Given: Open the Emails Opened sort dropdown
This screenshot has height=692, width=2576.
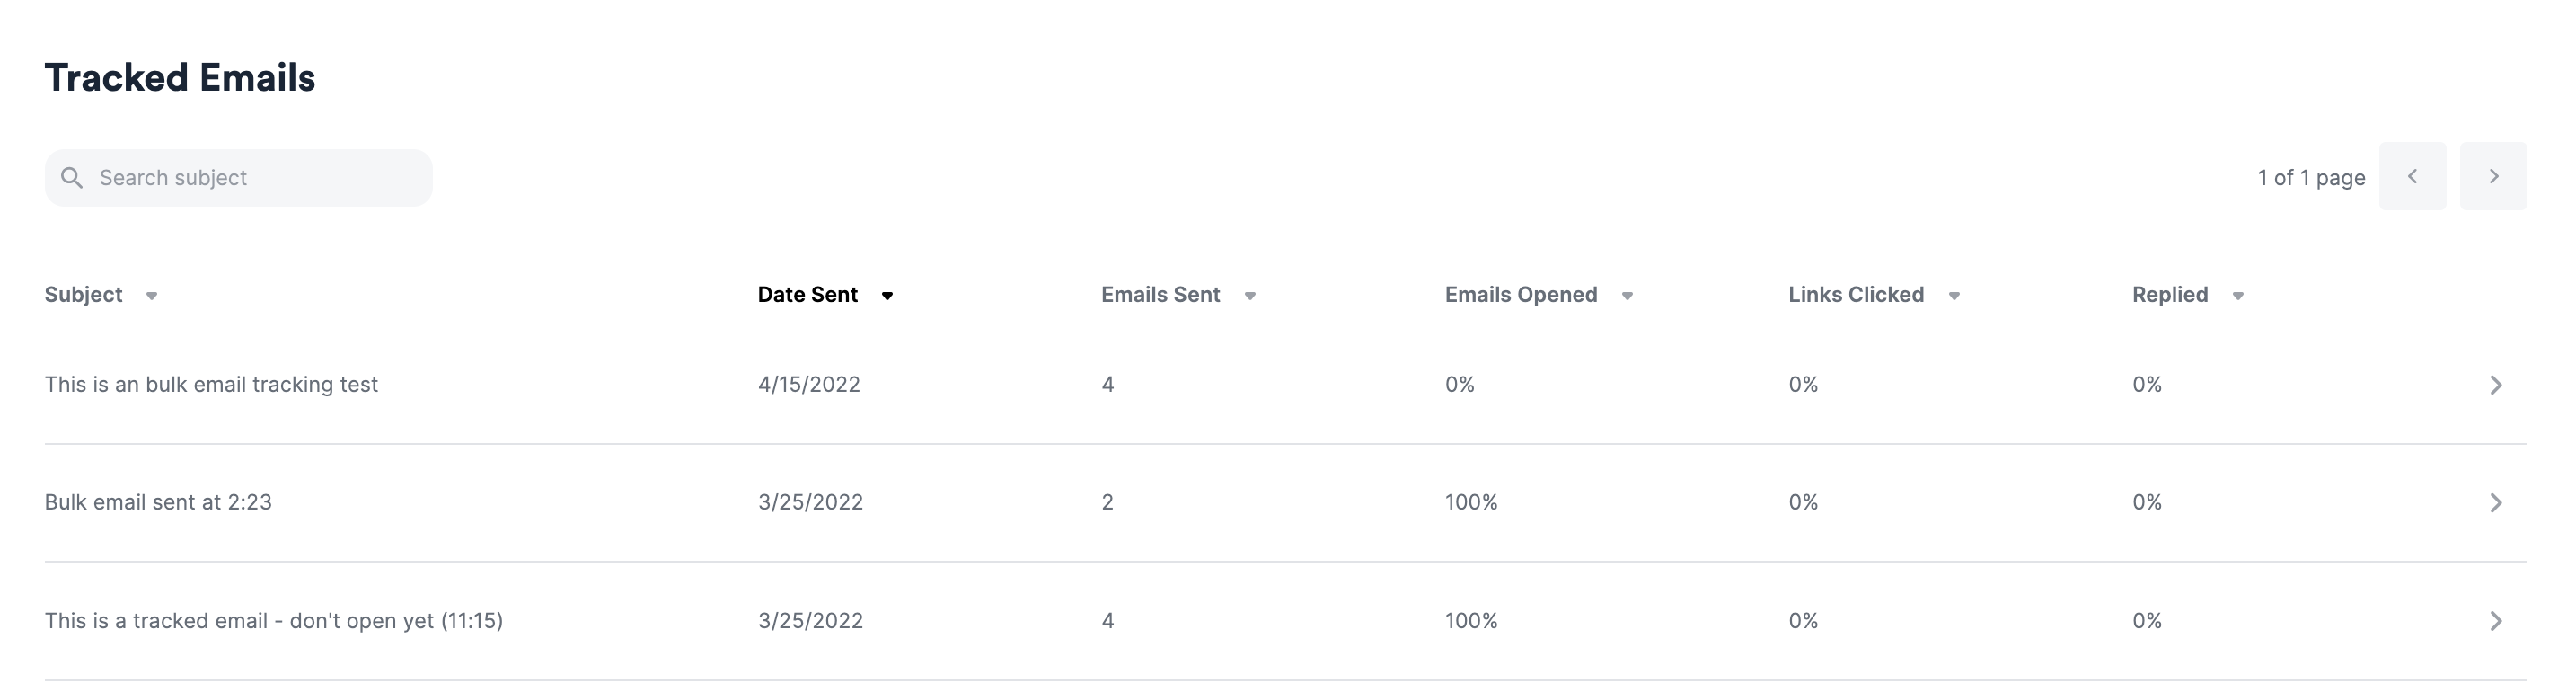Looking at the screenshot, I should tap(1628, 296).
